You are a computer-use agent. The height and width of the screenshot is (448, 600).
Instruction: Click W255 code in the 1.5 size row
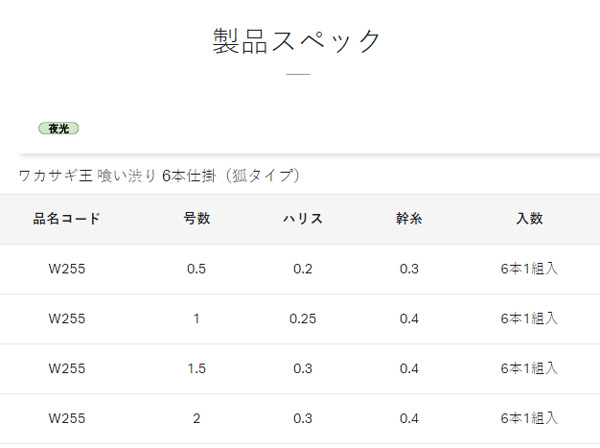point(67,368)
